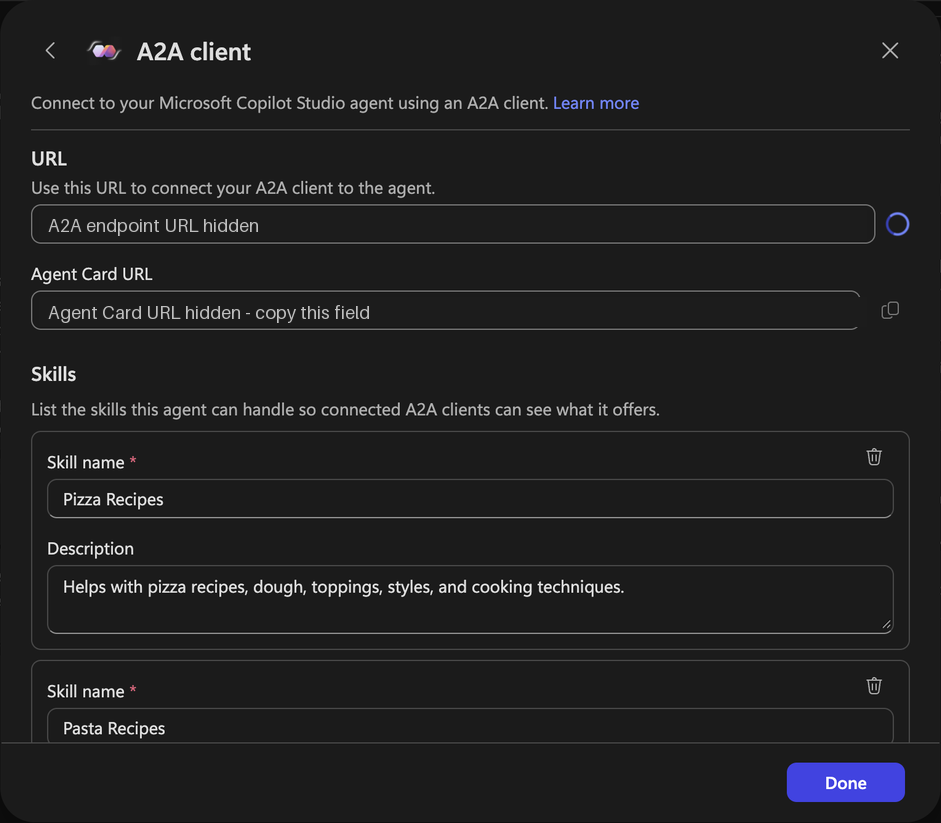This screenshot has height=823, width=941.
Task: Open the Learn more link
Action: point(595,103)
